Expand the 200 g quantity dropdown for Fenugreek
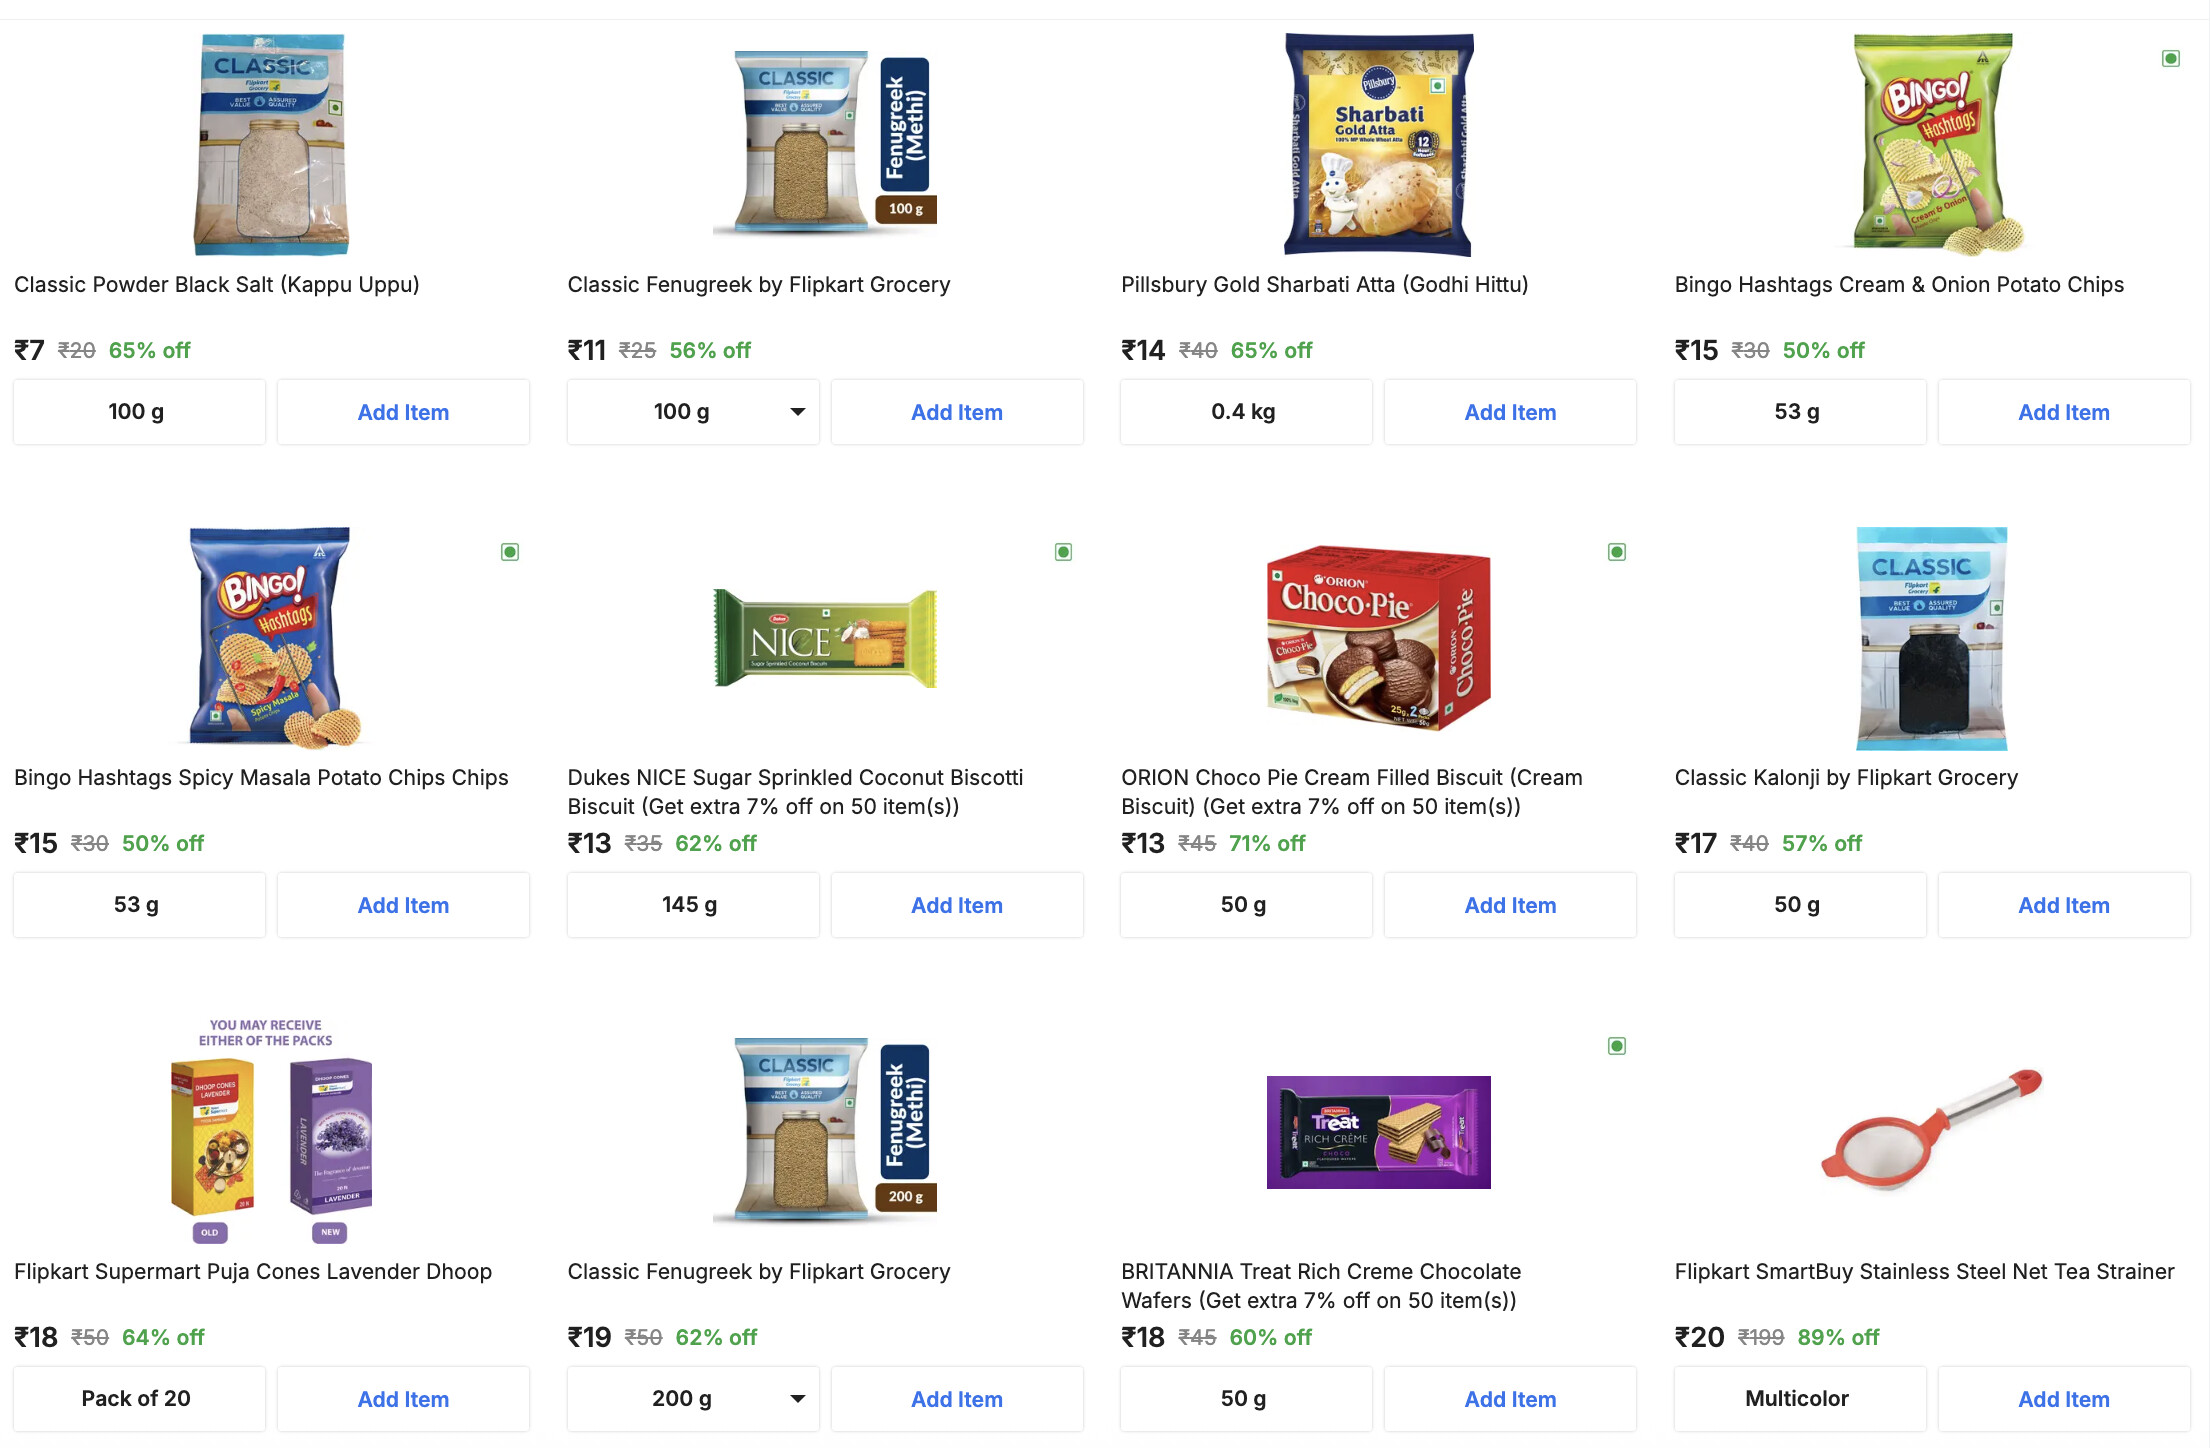The width and height of the screenshot is (2210, 1448). [693, 1399]
